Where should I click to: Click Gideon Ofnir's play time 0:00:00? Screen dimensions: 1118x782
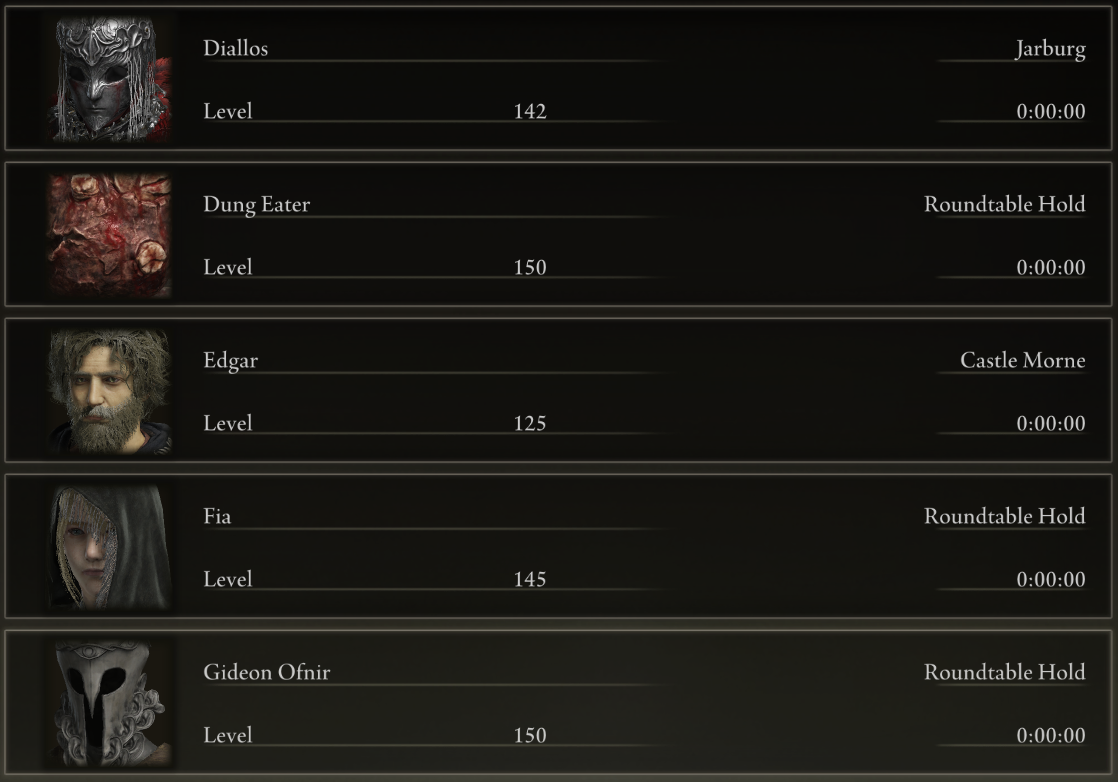coord(1051,736)
